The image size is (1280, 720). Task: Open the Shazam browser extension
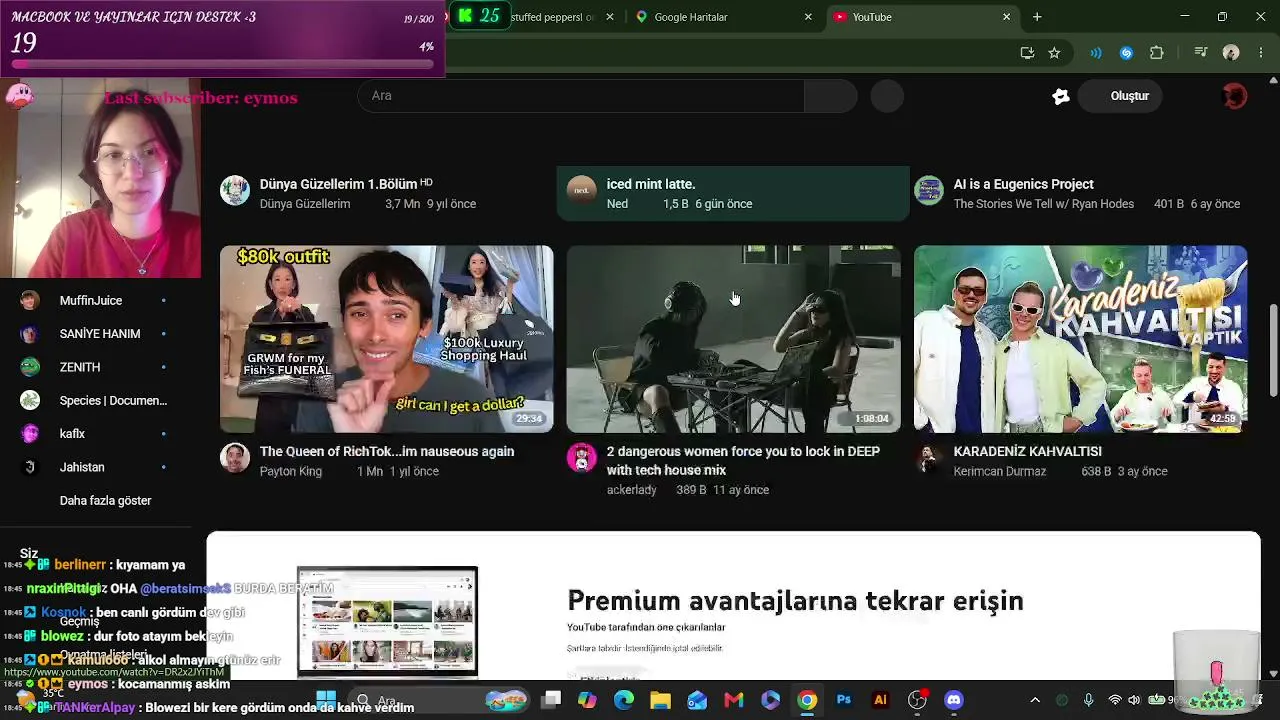click(1126, 53)
